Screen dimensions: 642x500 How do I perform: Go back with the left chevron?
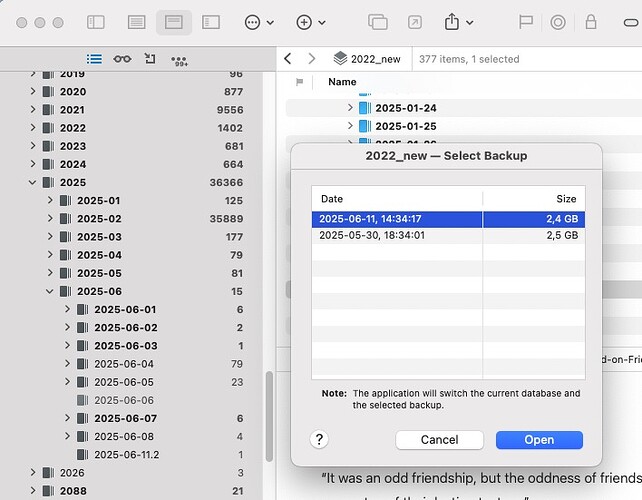tap(287, 59)
